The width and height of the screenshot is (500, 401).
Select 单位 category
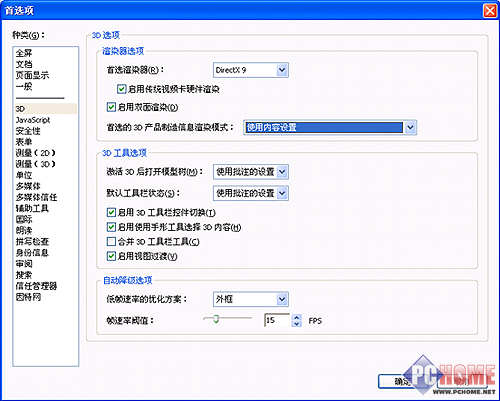[x=24, y=175]
